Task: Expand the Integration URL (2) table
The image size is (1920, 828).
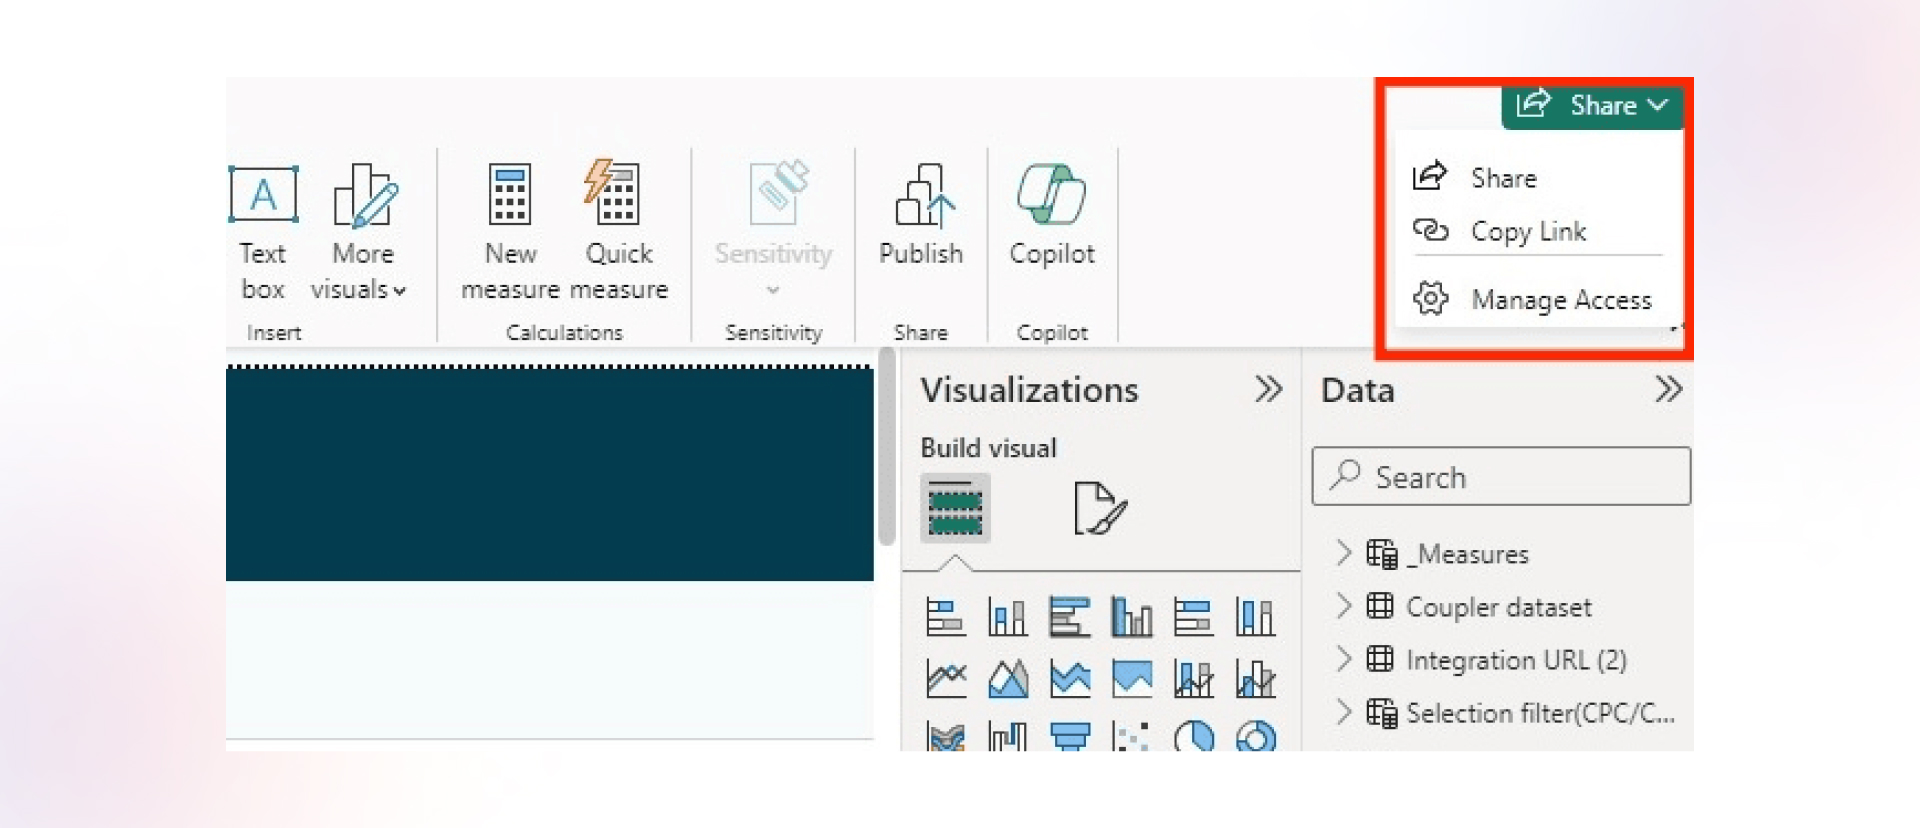Action: coord(1344,659)
